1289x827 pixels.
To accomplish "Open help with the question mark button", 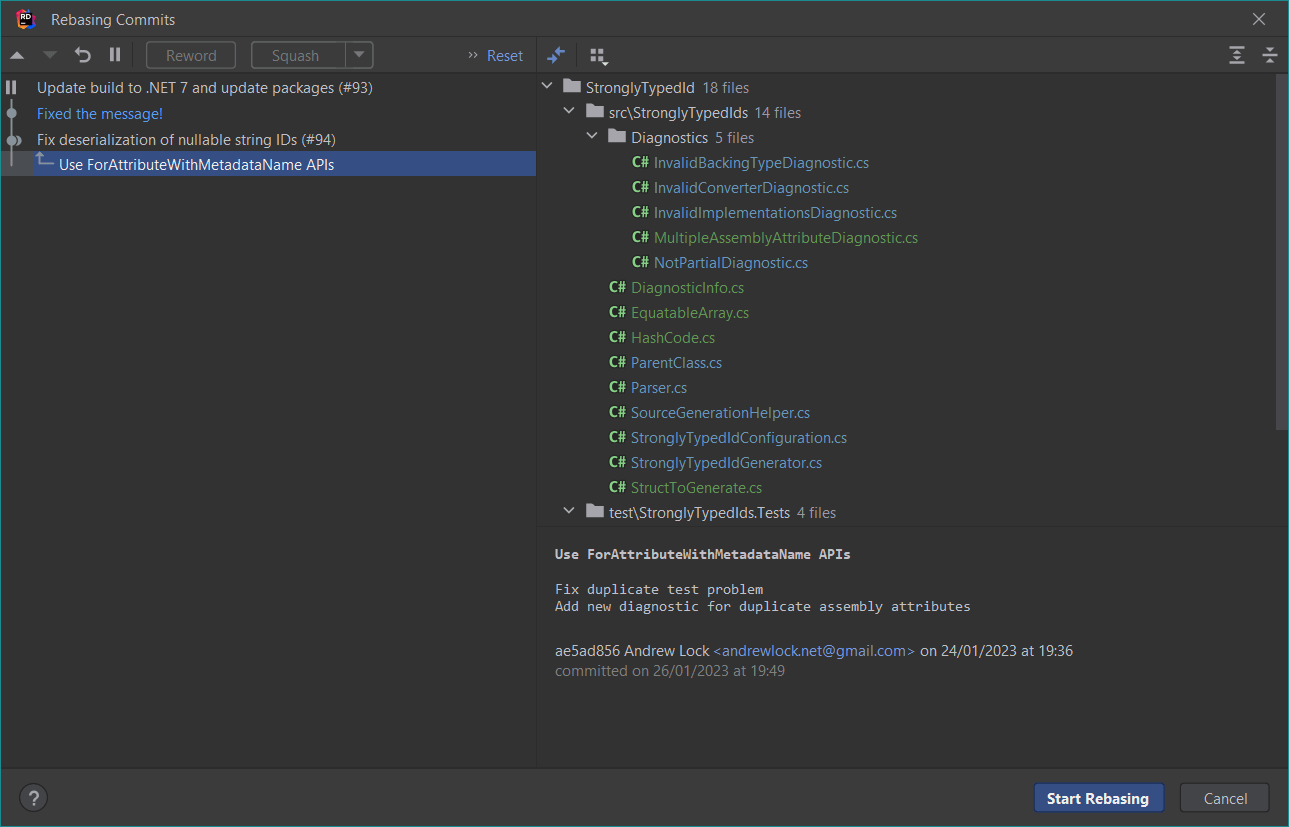I will tap(34, 798).
